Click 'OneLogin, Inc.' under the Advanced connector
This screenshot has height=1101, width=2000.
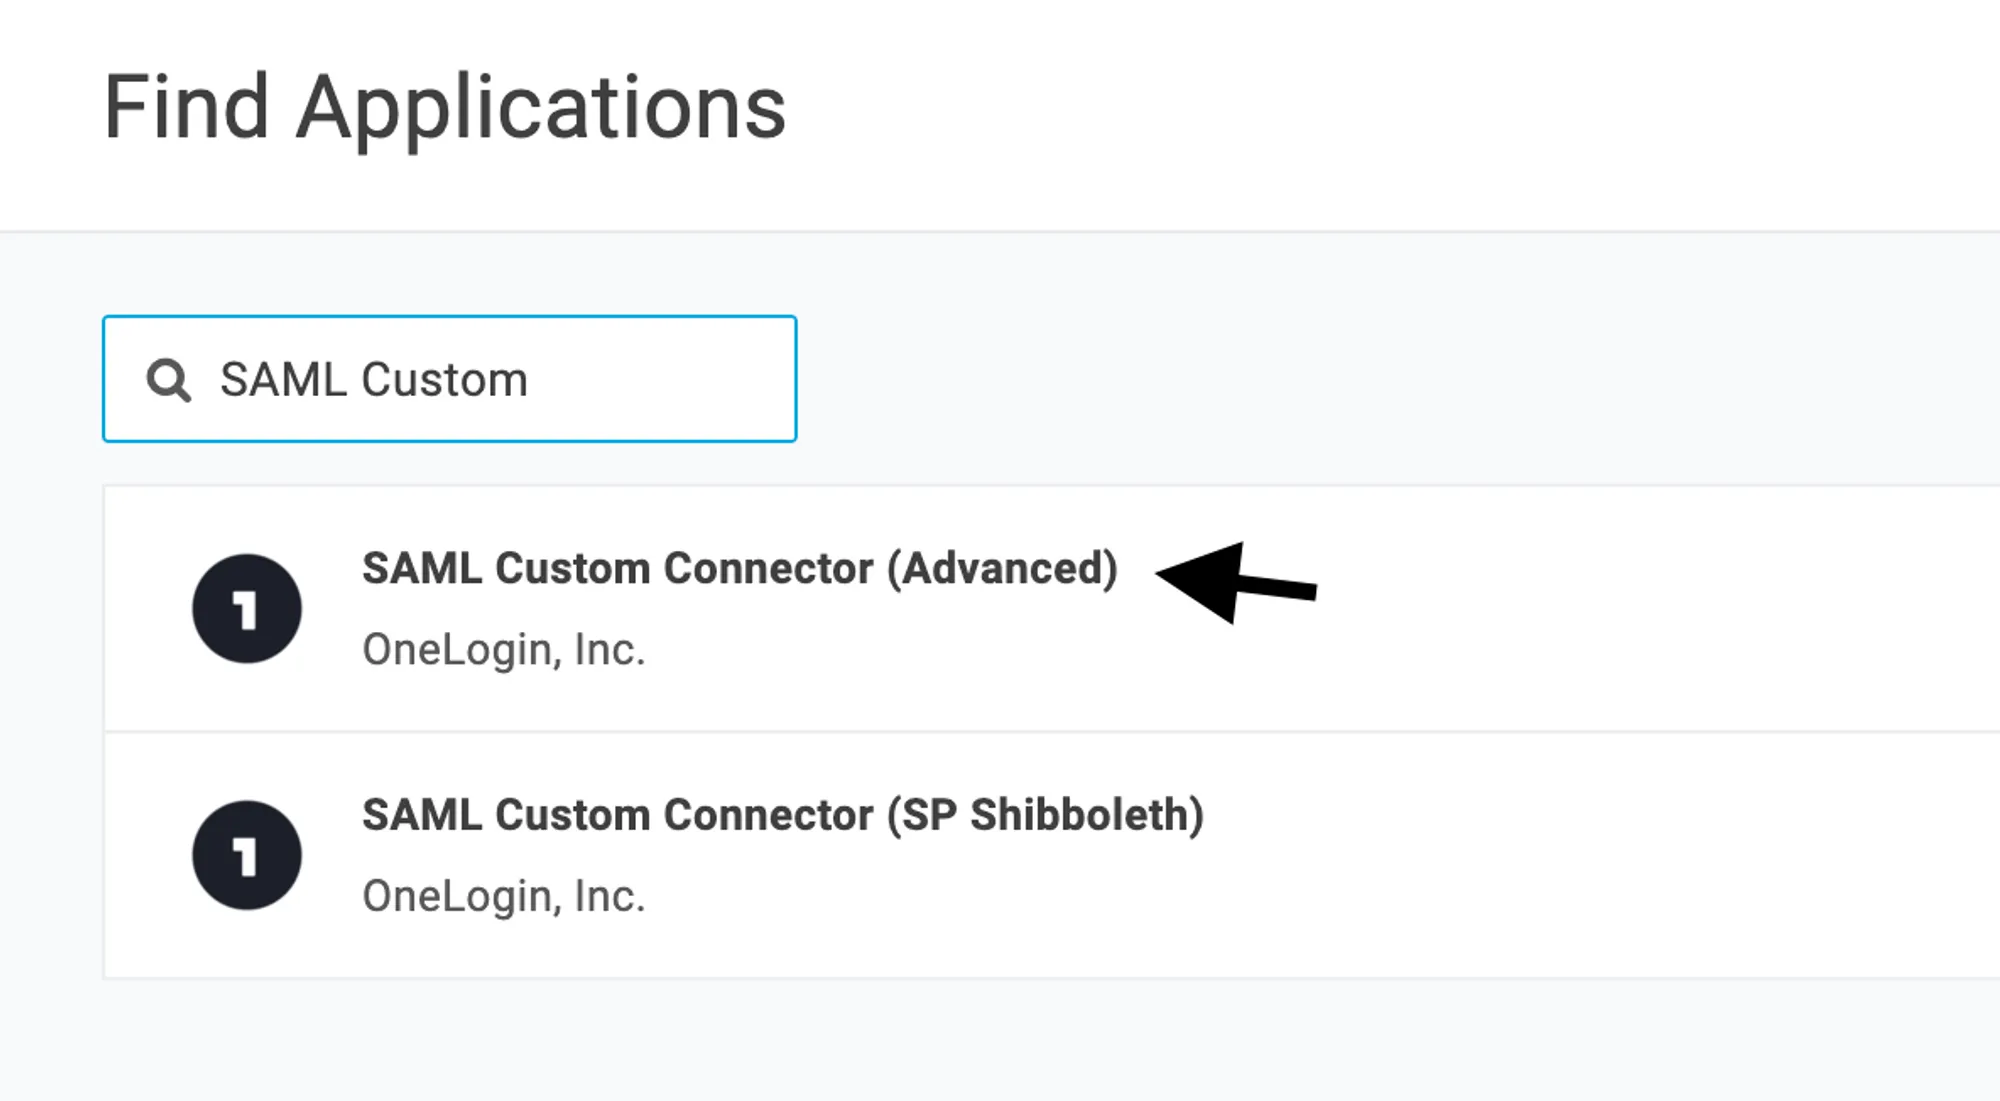pos(503,650)
